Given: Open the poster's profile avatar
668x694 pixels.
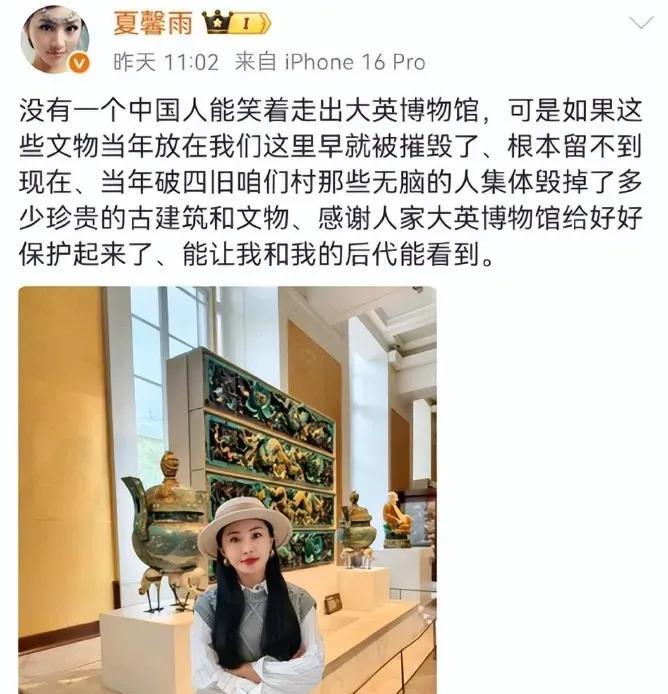Looking at the screenshot, I should (x=55, y=39).
